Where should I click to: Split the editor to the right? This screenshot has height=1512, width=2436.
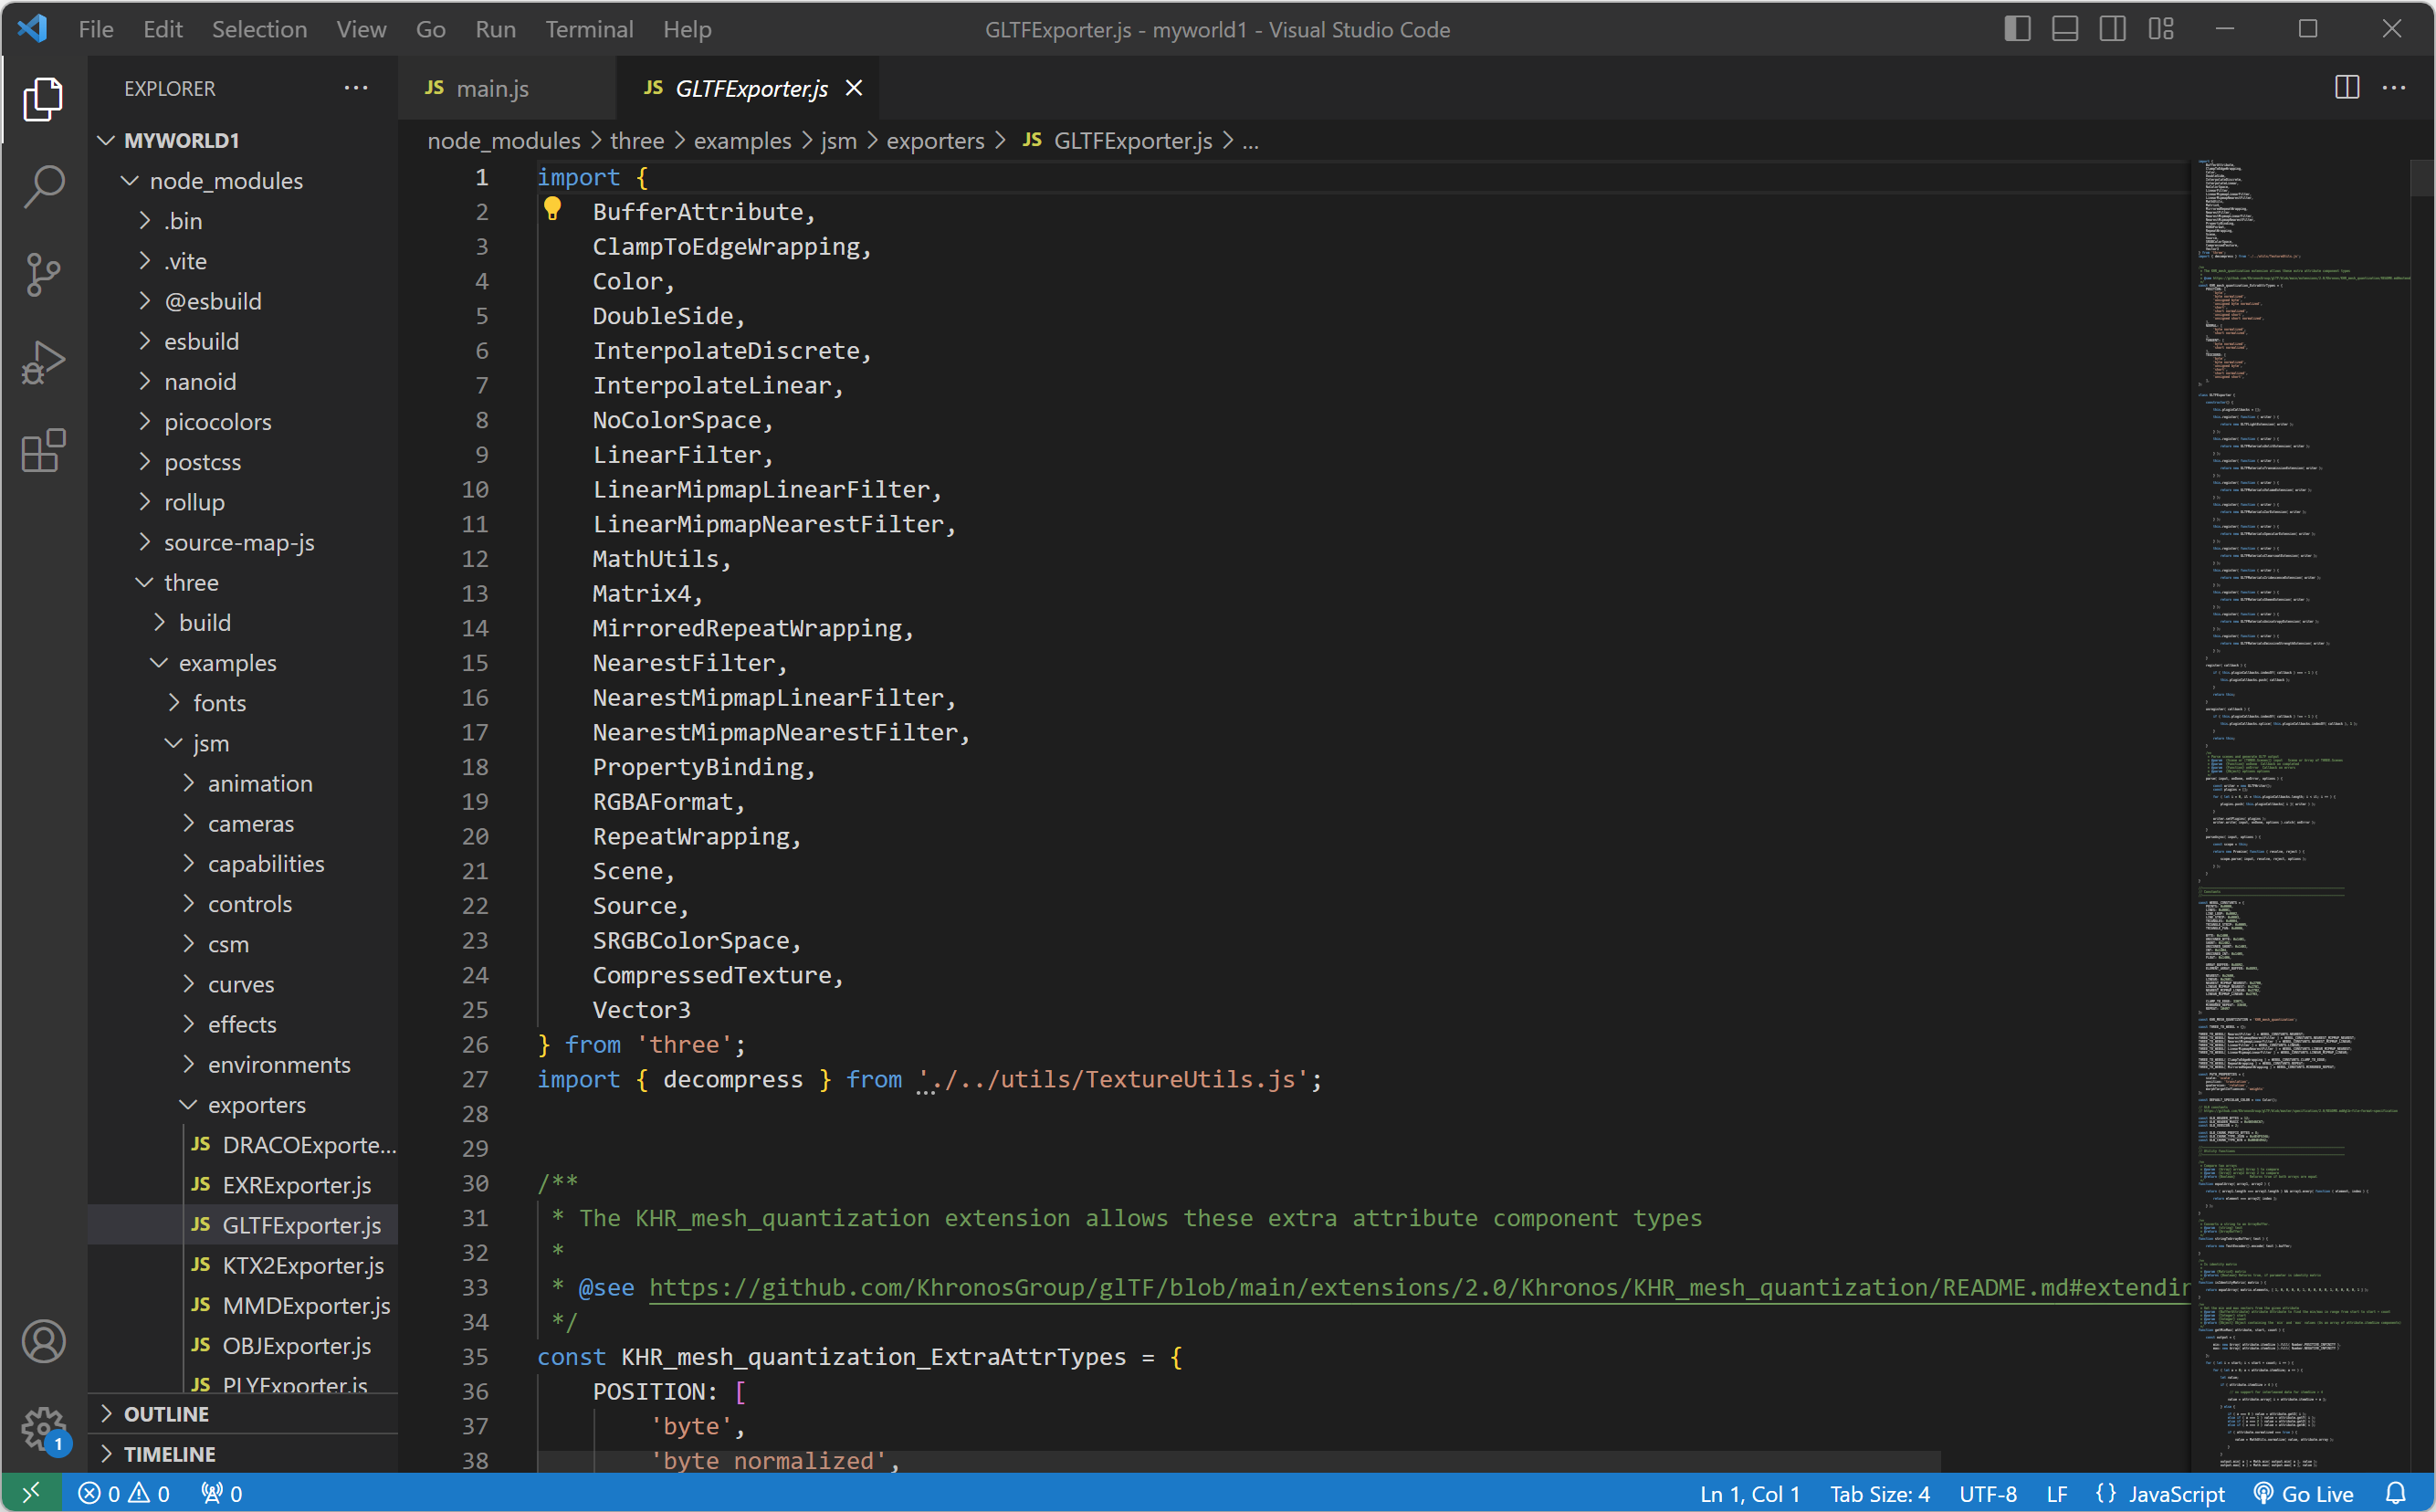coord(2346,88)
